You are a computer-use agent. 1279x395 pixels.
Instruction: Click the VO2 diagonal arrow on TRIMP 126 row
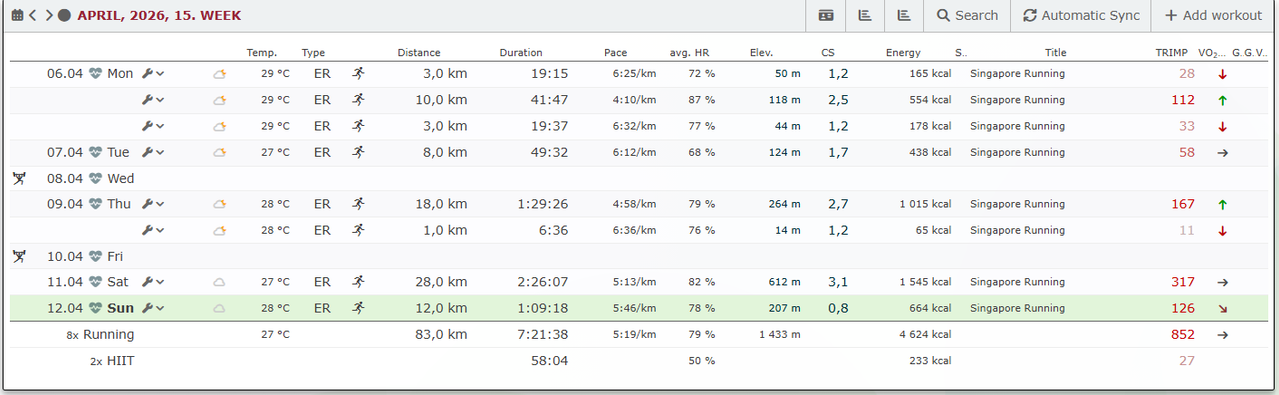point(1222,309)
